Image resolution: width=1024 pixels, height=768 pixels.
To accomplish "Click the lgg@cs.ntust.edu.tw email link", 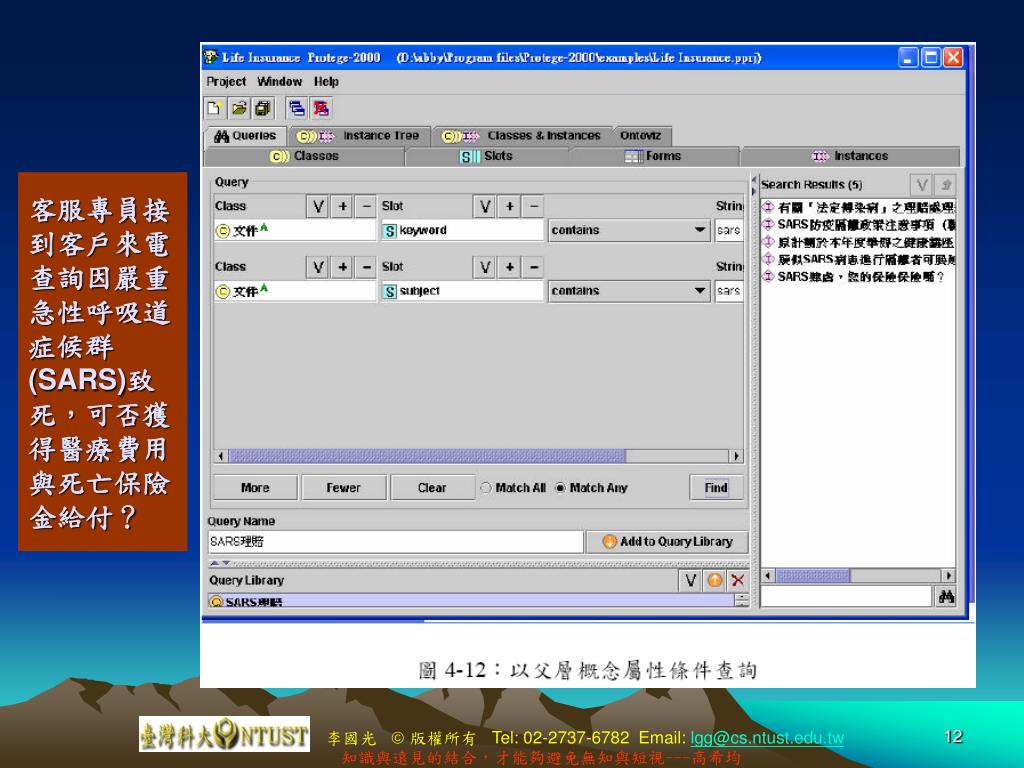I will [767, 738].
